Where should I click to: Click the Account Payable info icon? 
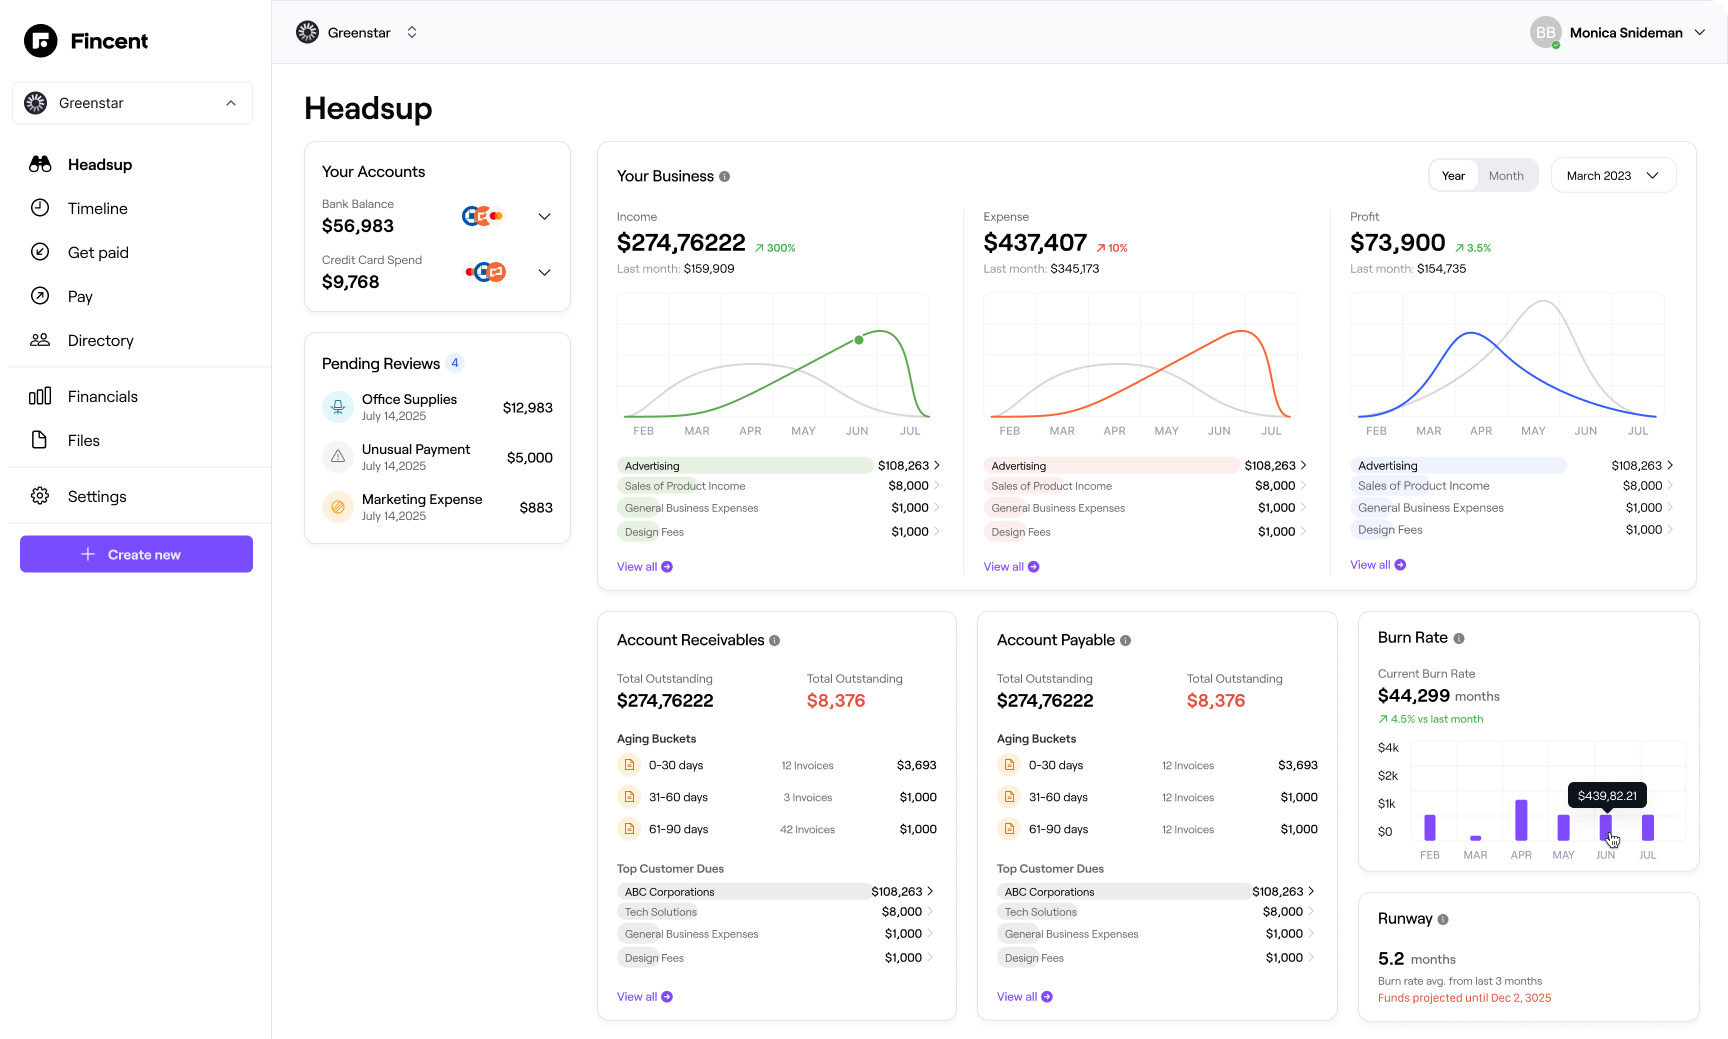[x=1125, y=640]
